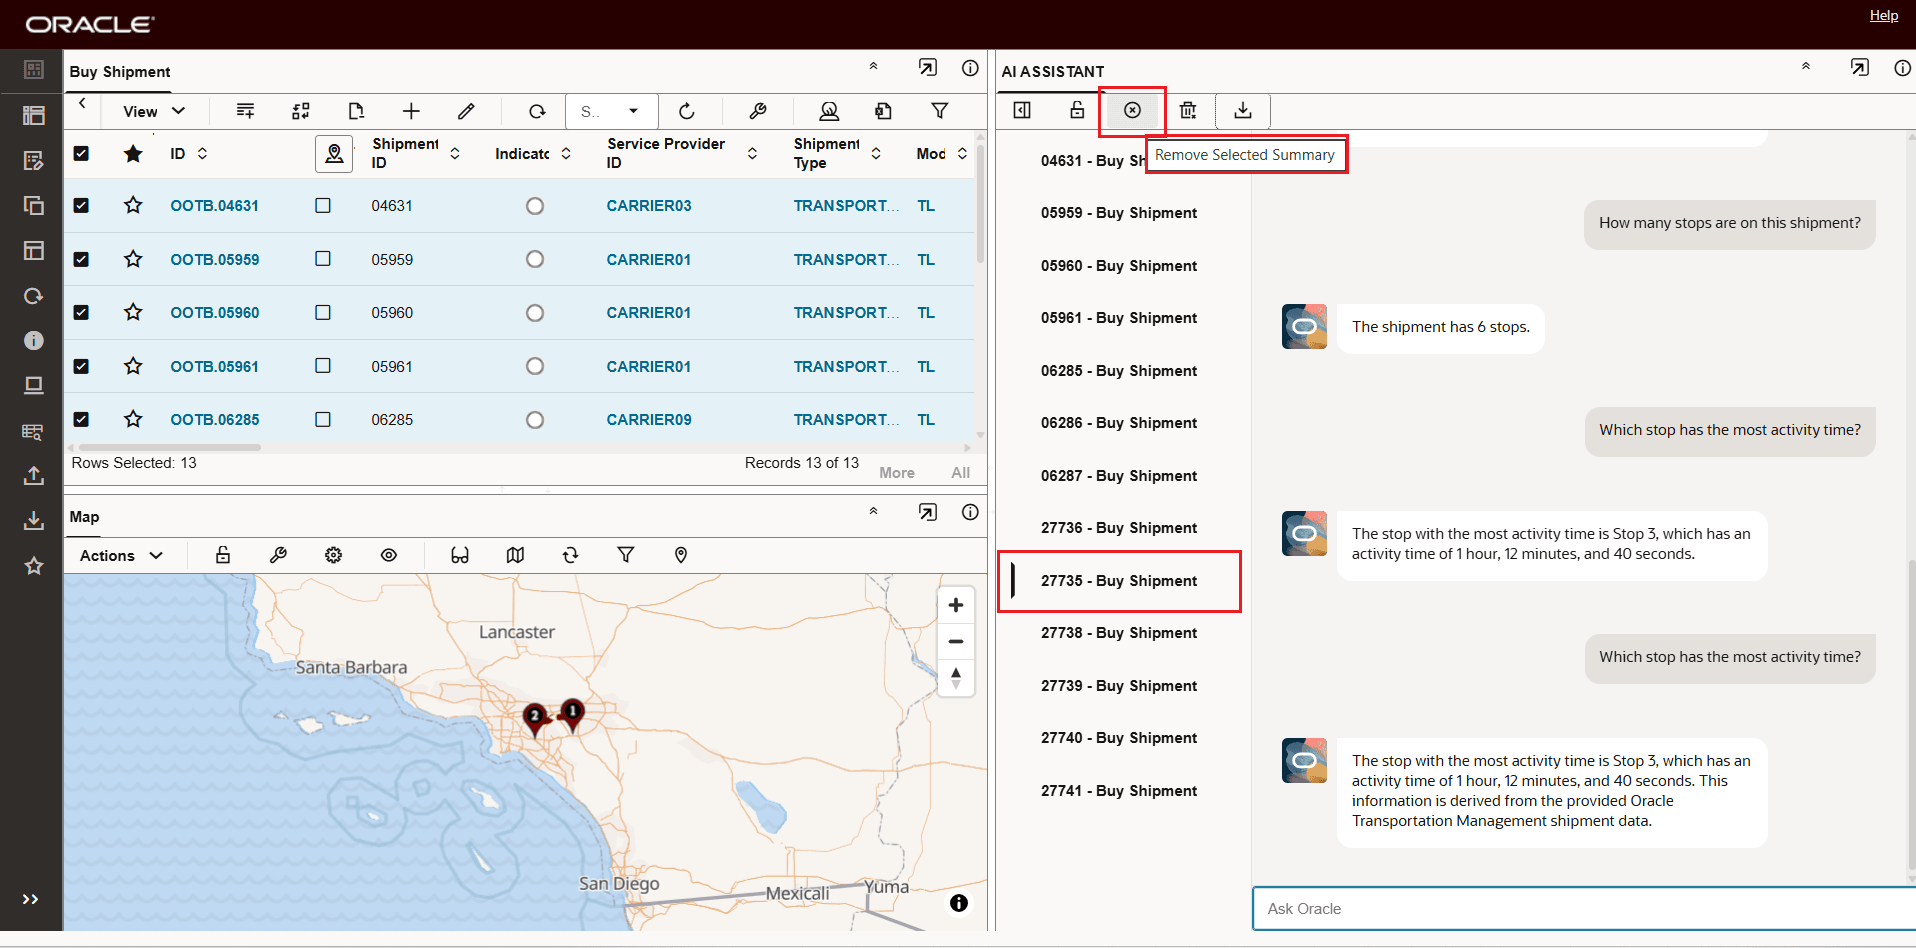Toggle the favorite star for OOTB.05960
This screenshot has width=1916, height=948.
click(133, 312)
